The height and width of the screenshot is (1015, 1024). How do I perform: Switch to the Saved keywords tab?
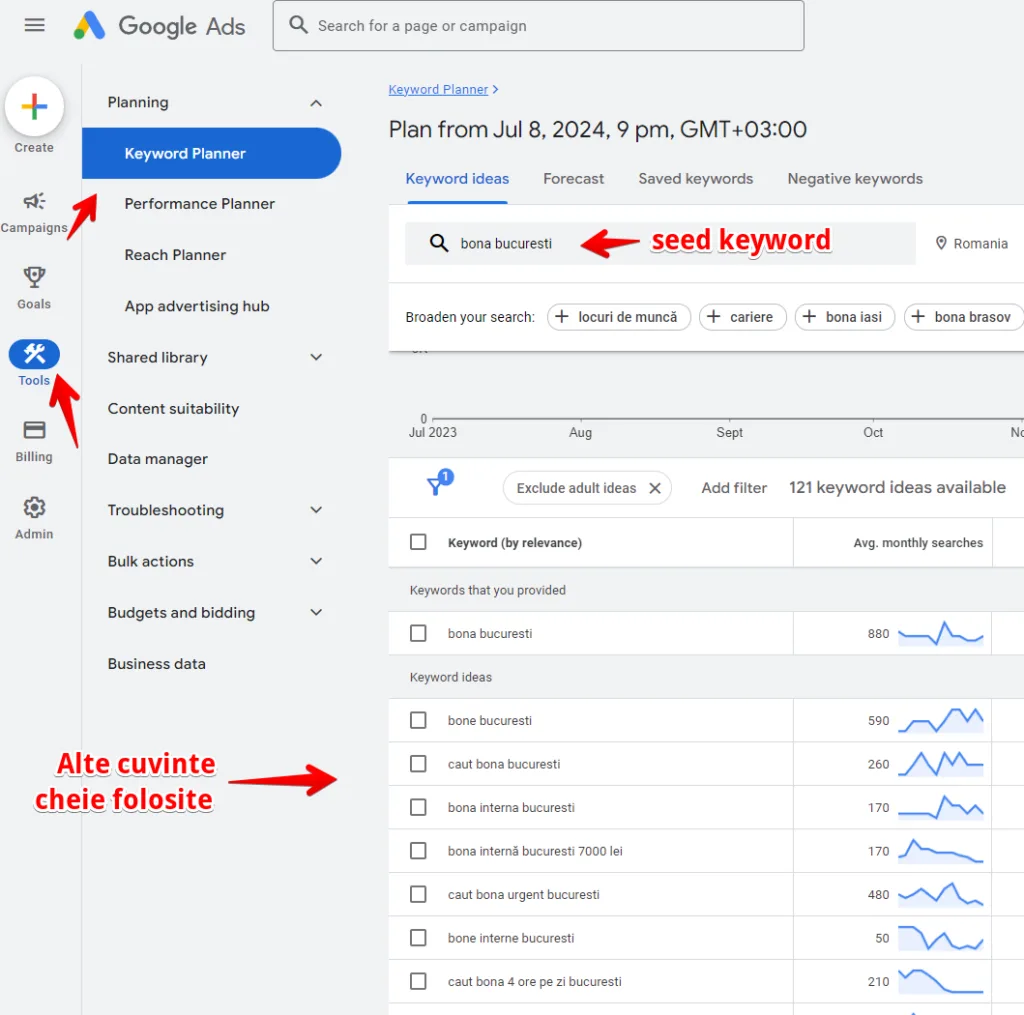pos(696,179)
